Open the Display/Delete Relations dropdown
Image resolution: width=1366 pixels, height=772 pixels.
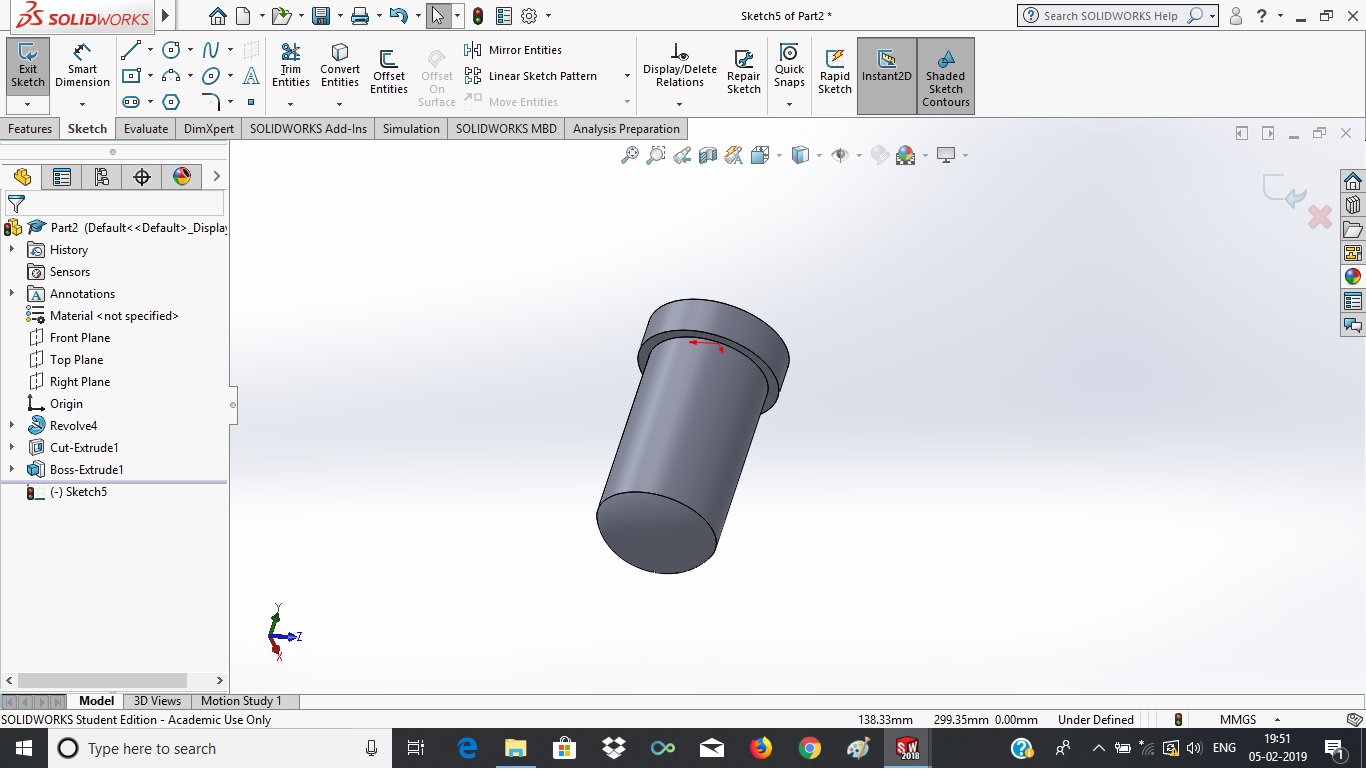click(679, 104)
